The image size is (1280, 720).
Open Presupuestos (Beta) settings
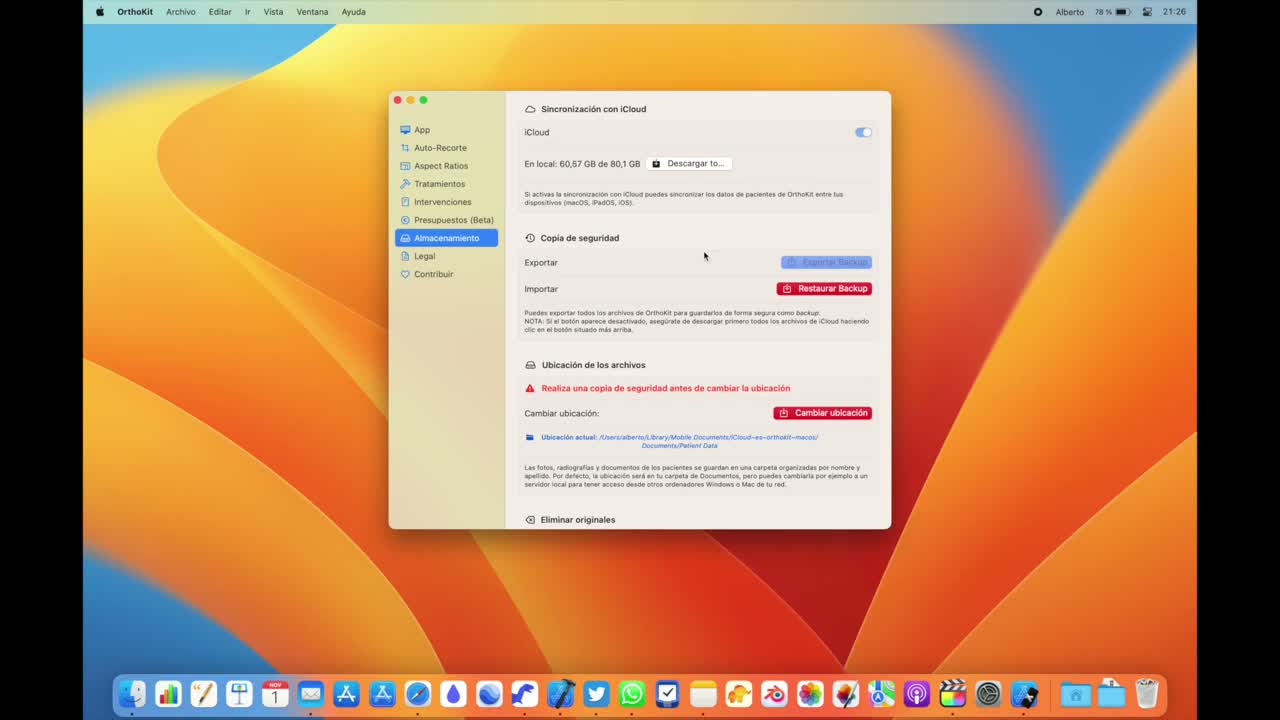pyautogui.click(x=446, y=220)
